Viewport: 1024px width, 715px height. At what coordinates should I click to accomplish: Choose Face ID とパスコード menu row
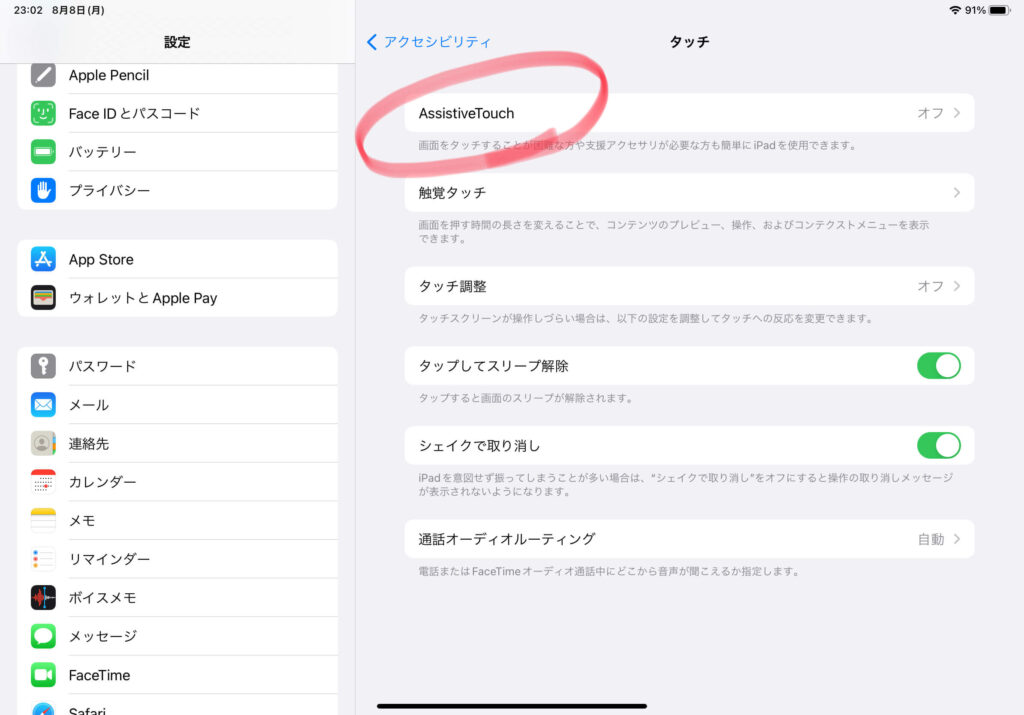(x=178, y=113)
